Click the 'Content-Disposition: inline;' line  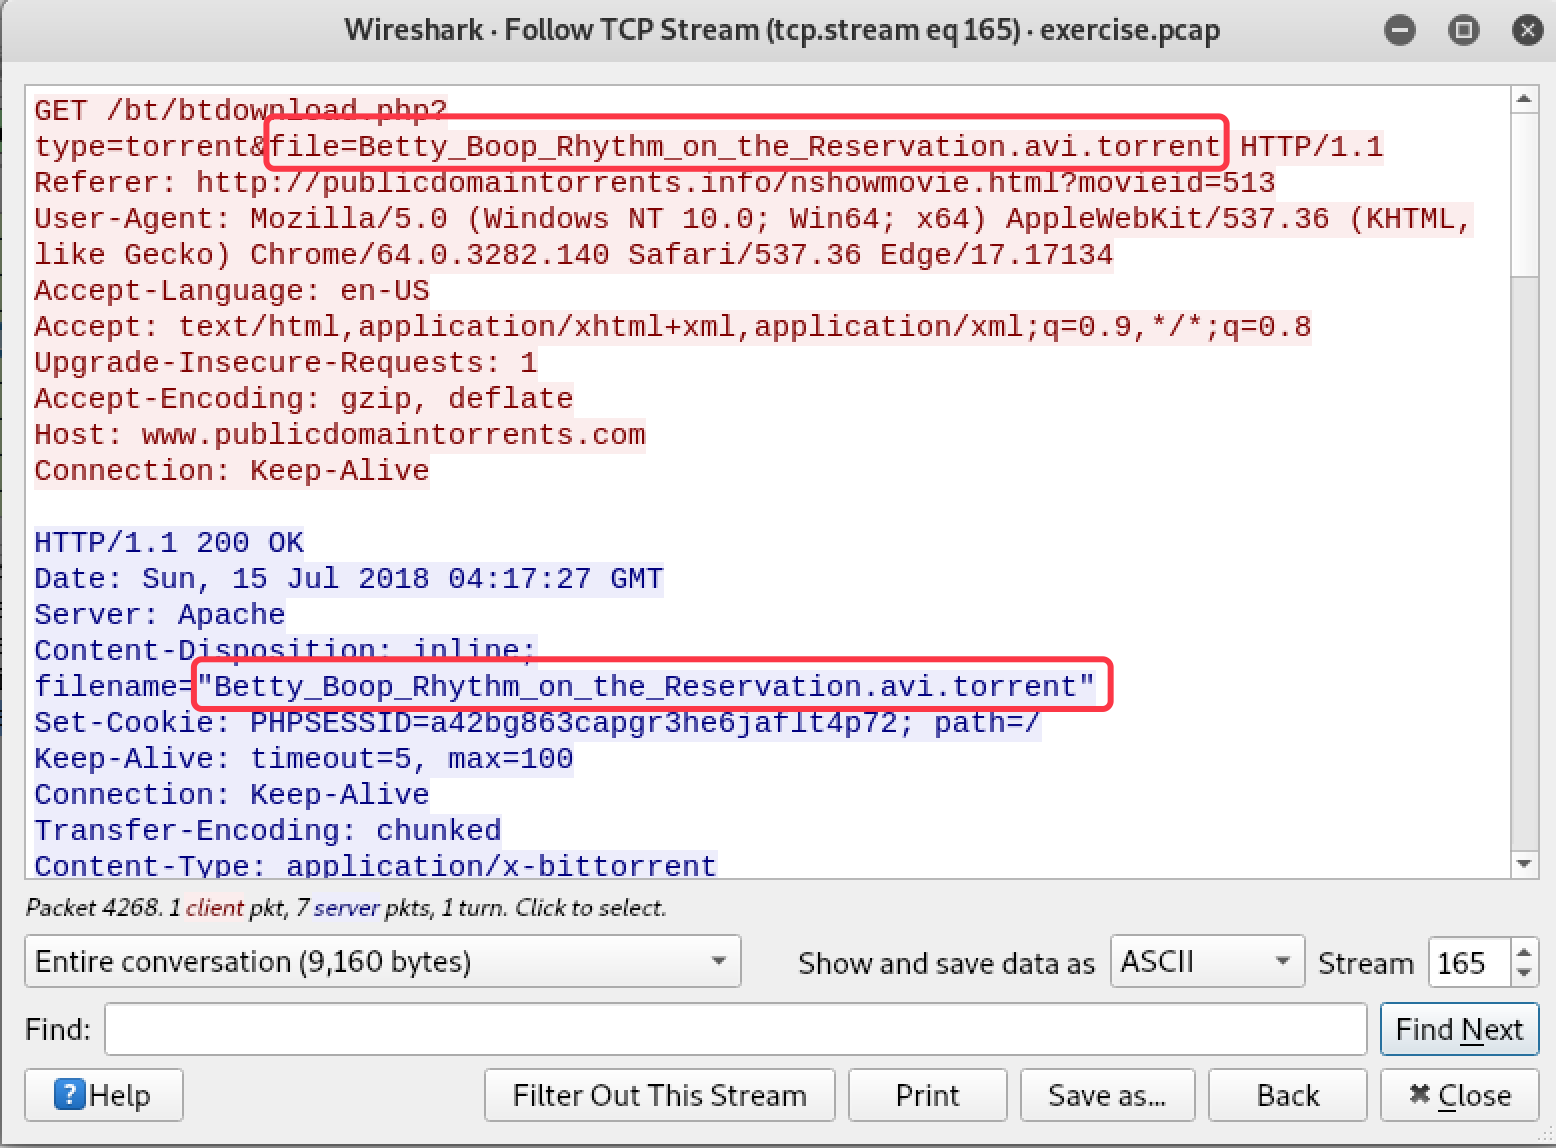pos(286,651)
